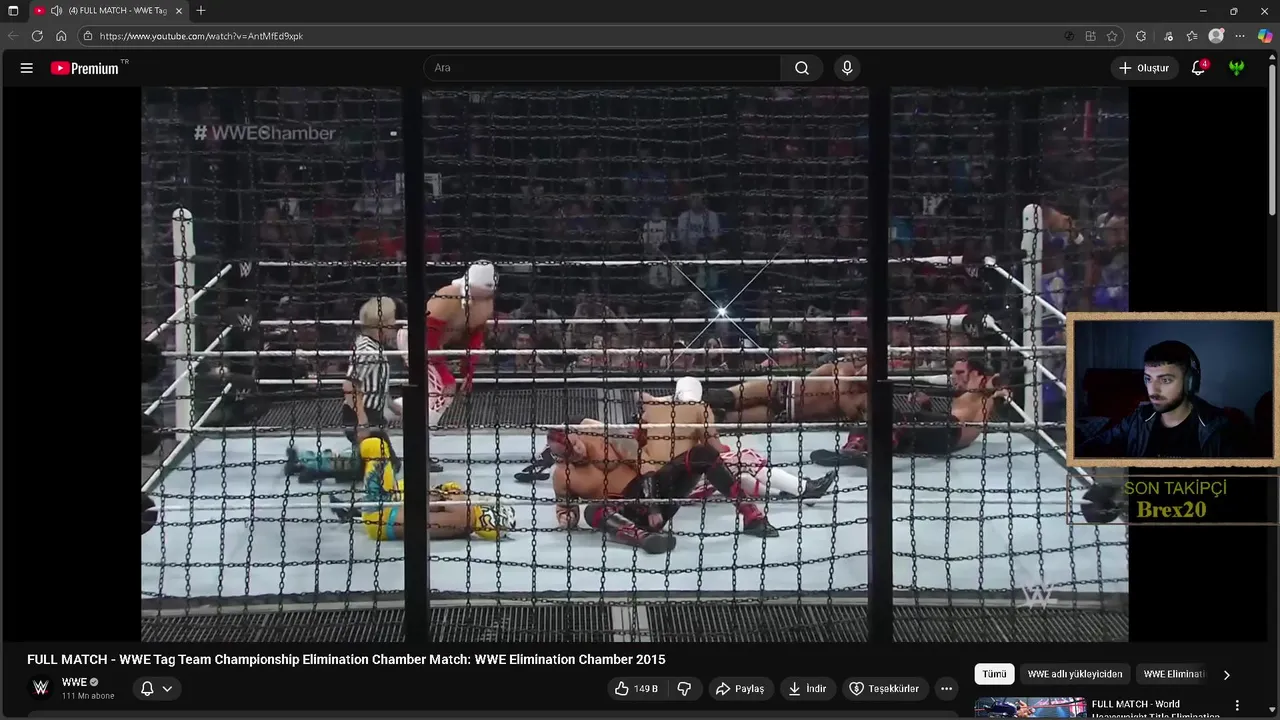Open the YouTube hamburger guide menu

(27, 68)
